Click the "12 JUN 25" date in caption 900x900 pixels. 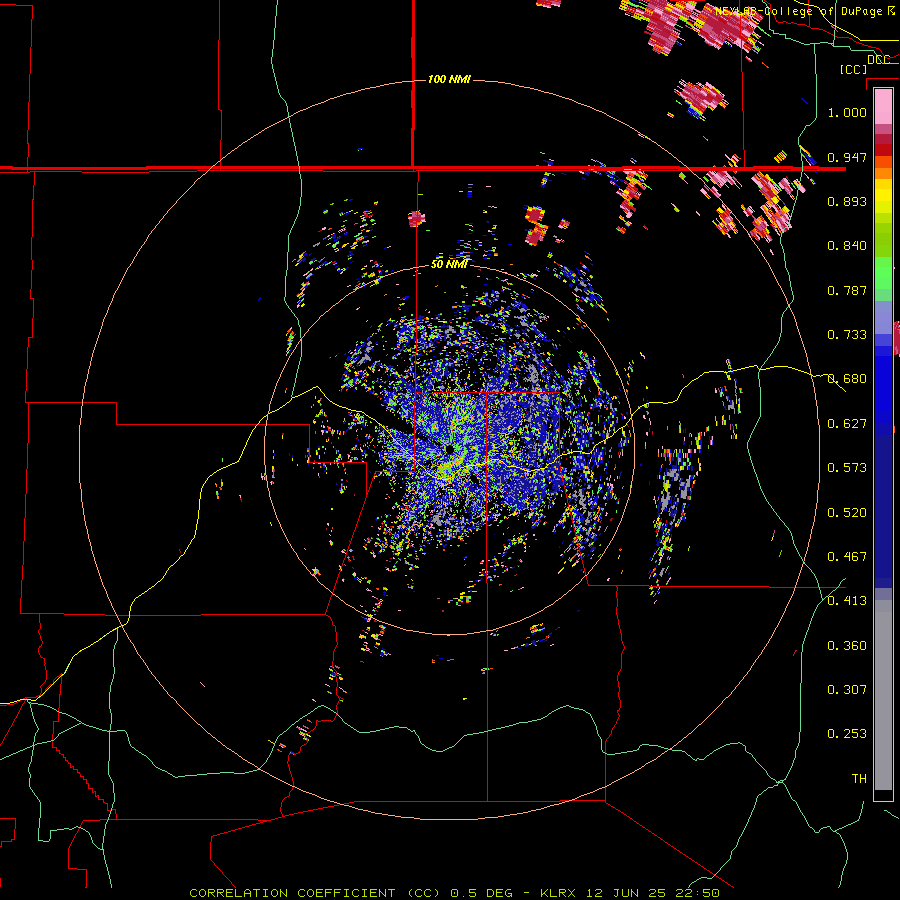[626, 893]
